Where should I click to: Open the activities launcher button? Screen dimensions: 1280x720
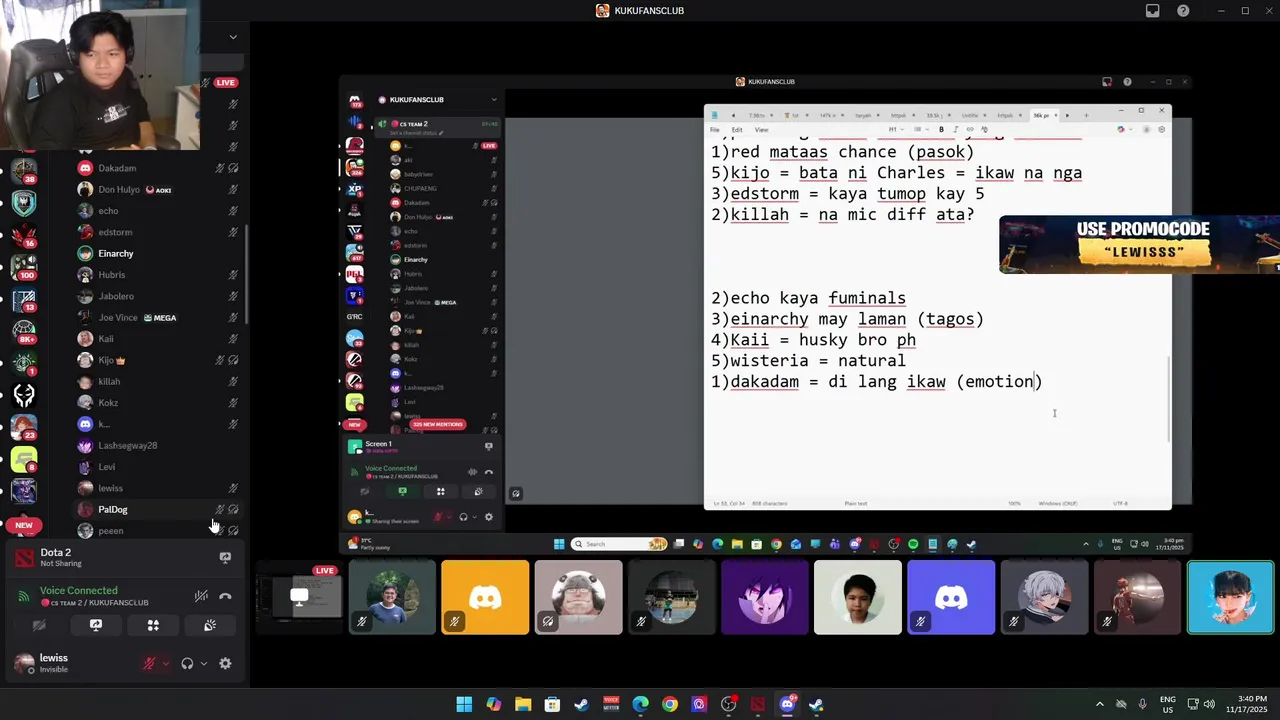pos(153,625)
